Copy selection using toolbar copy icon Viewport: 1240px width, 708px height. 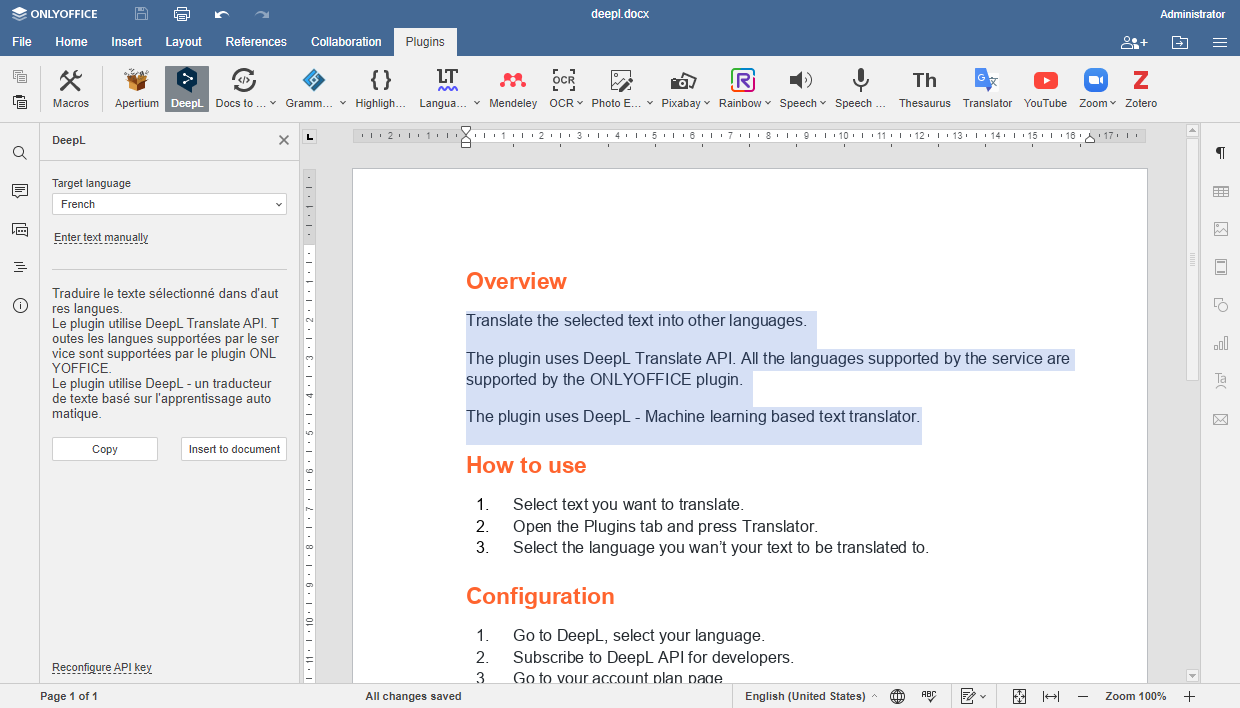point(20,77)
